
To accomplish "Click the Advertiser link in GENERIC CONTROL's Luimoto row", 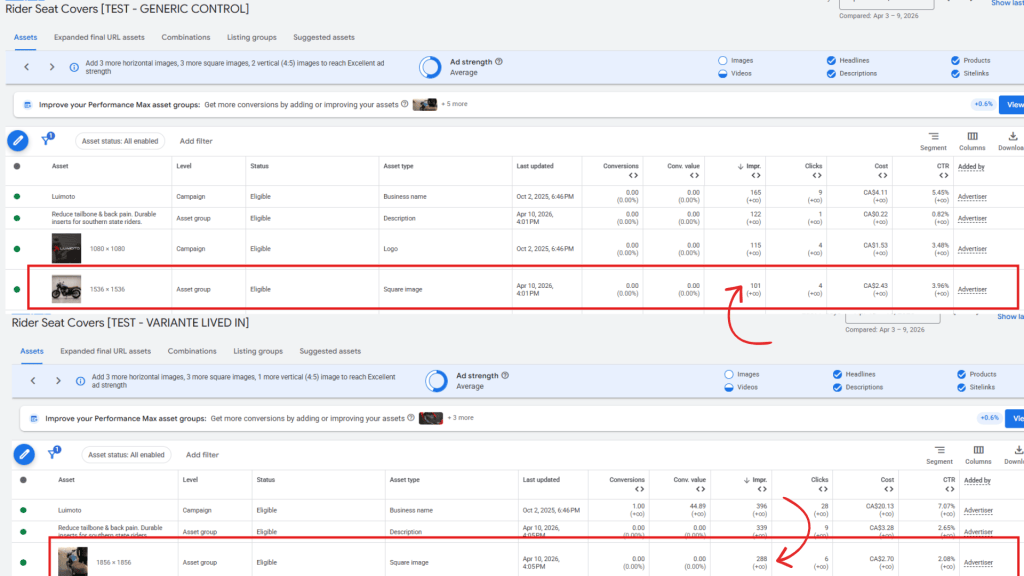I will coord(972,197).
